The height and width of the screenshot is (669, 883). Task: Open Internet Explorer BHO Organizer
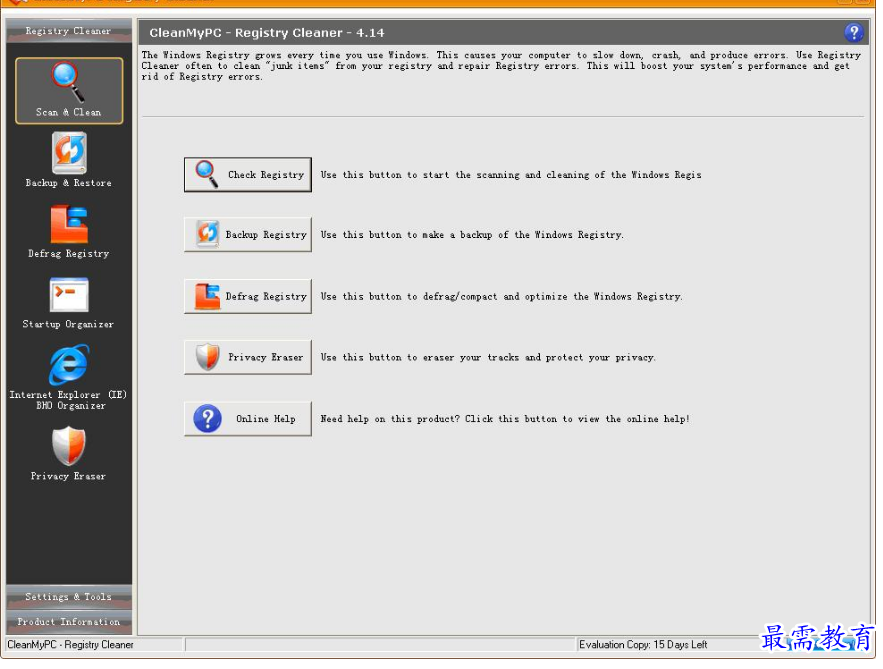[x=69, y=376]
